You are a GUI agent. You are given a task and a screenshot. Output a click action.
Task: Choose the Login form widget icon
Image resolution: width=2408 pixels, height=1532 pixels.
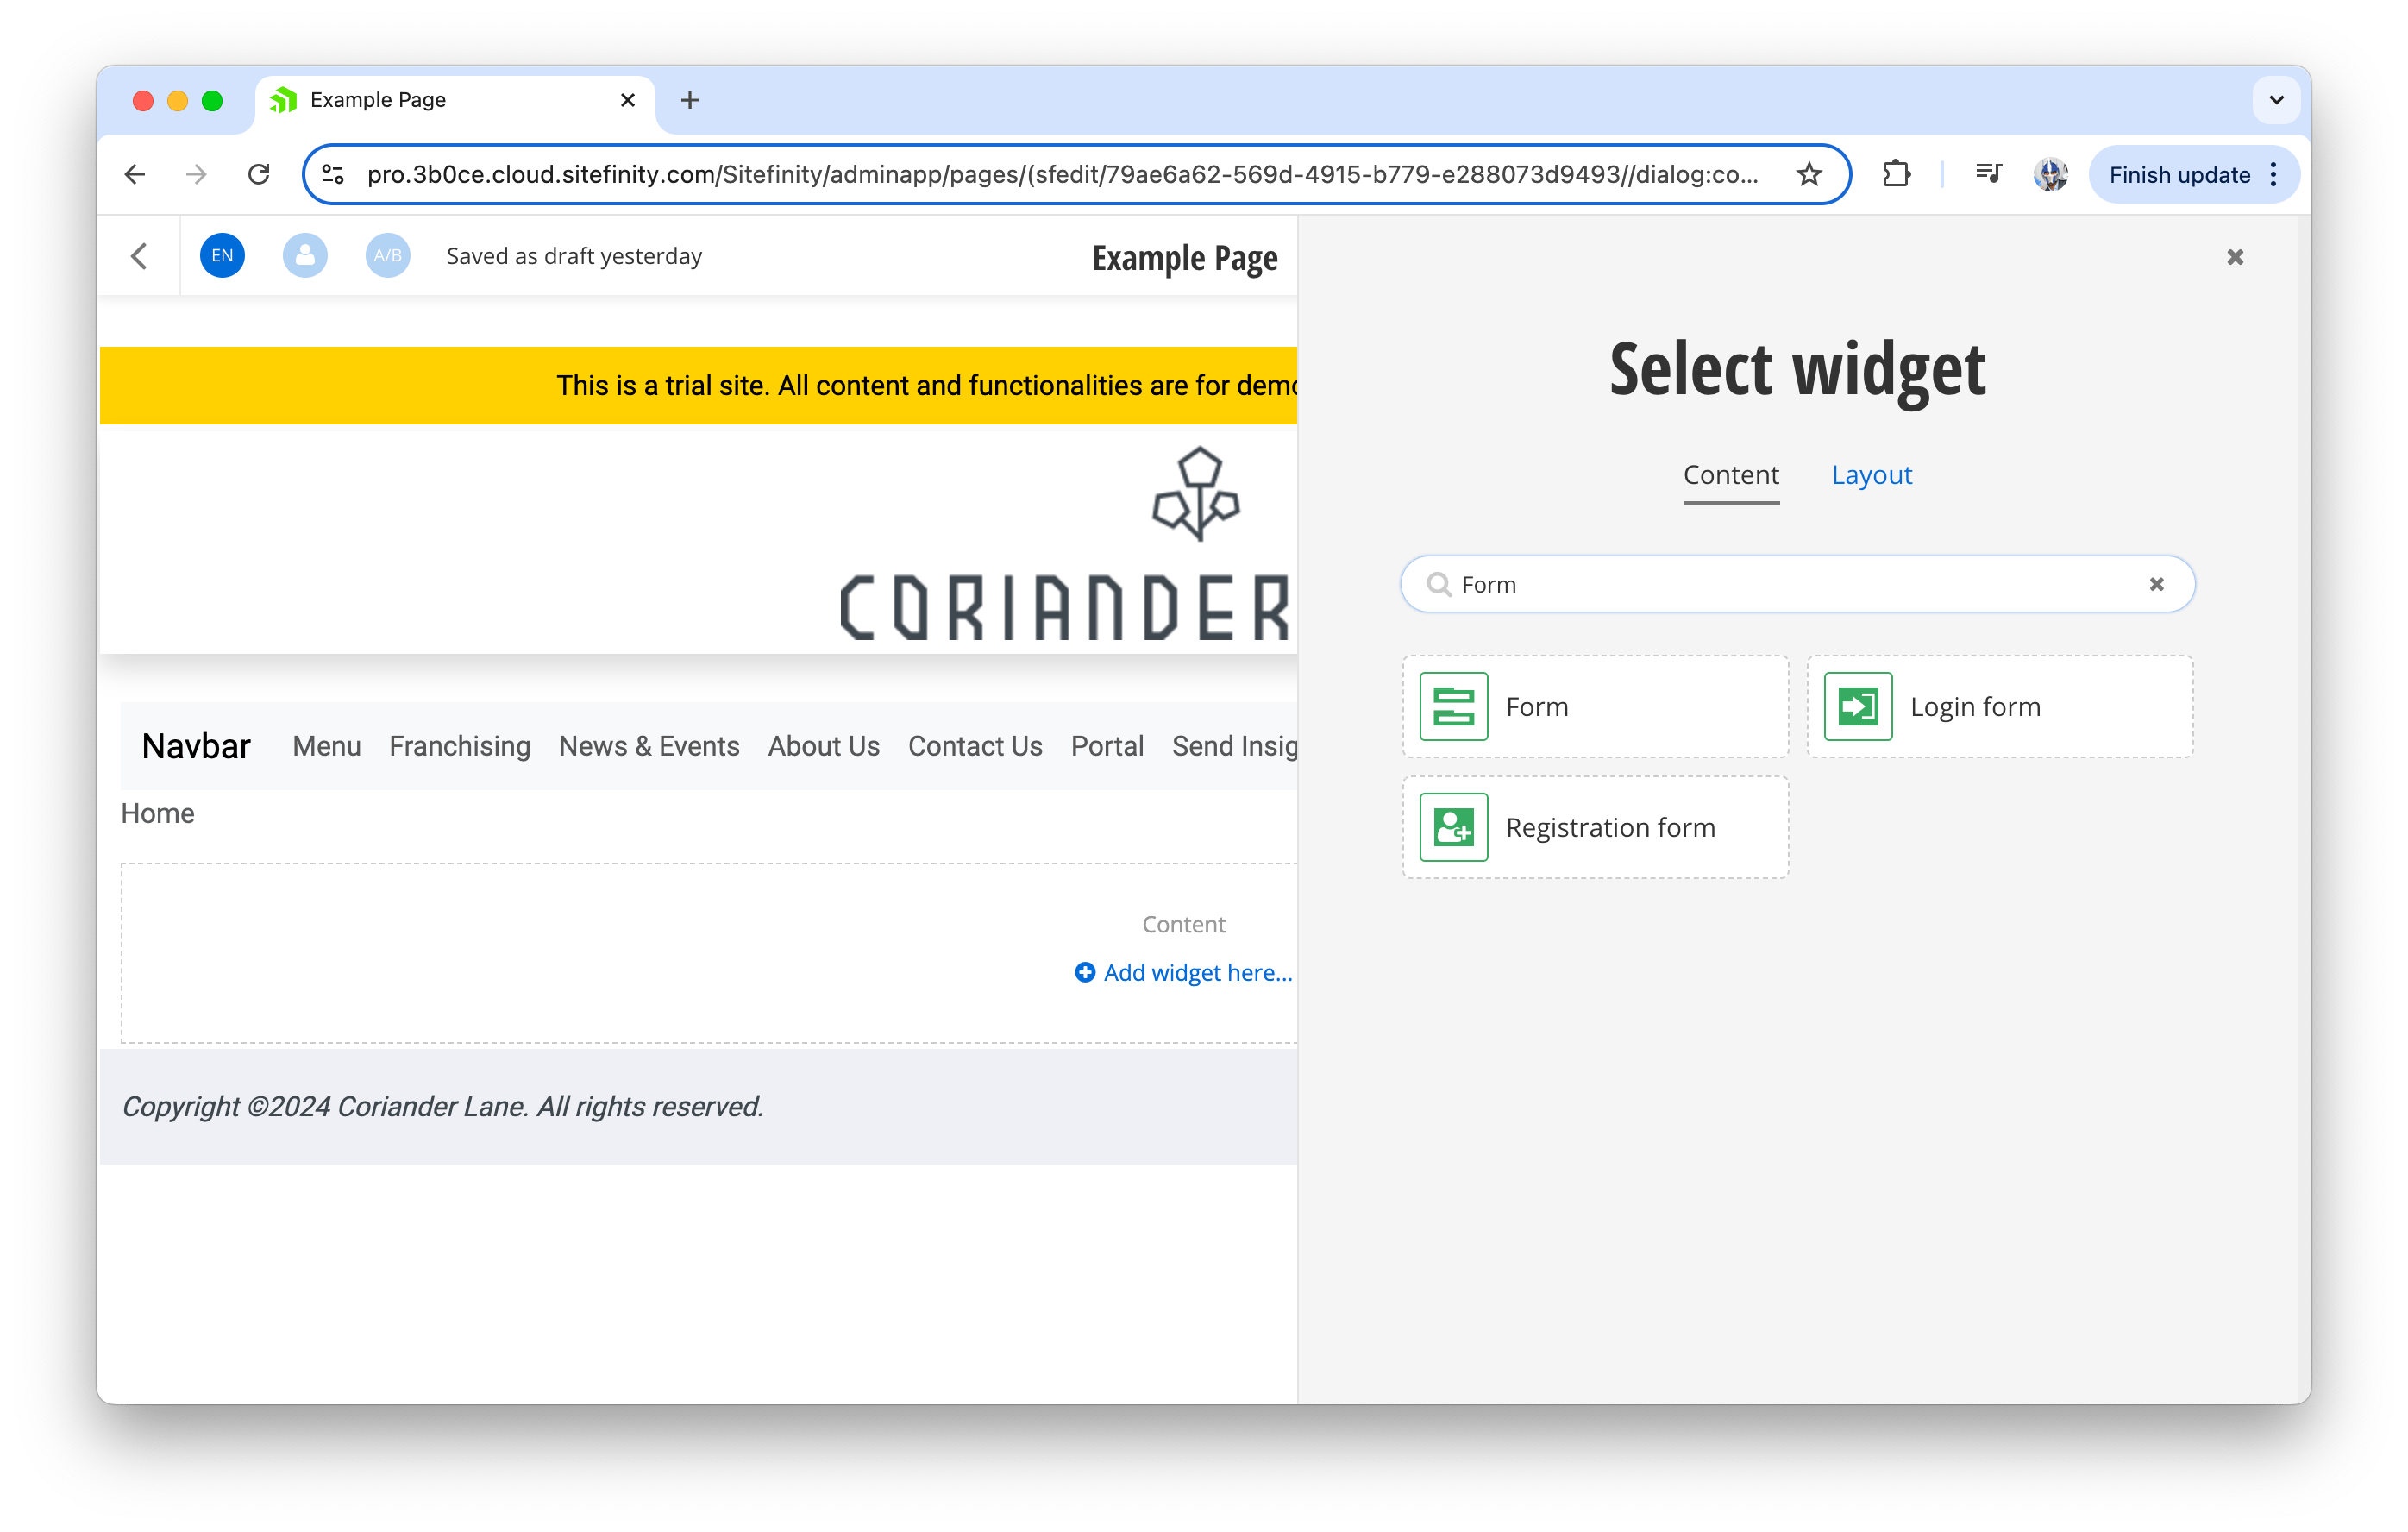pos(1857,706)
